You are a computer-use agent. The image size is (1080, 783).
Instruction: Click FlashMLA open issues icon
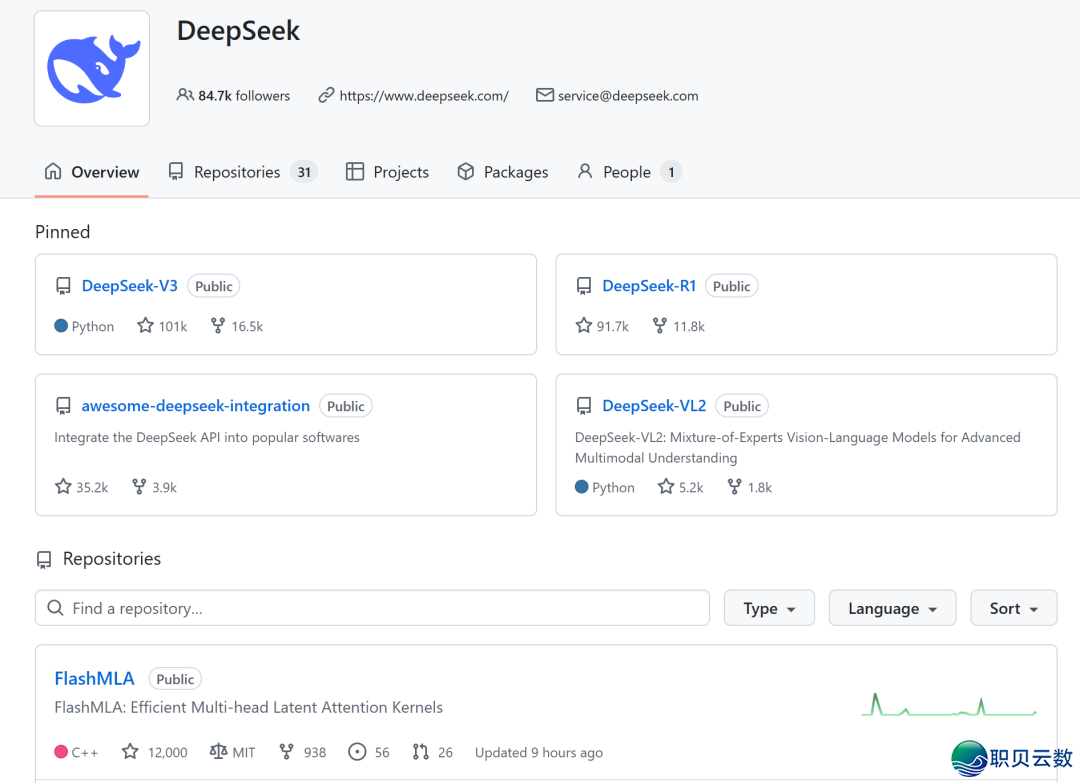(x=357, y=752)
